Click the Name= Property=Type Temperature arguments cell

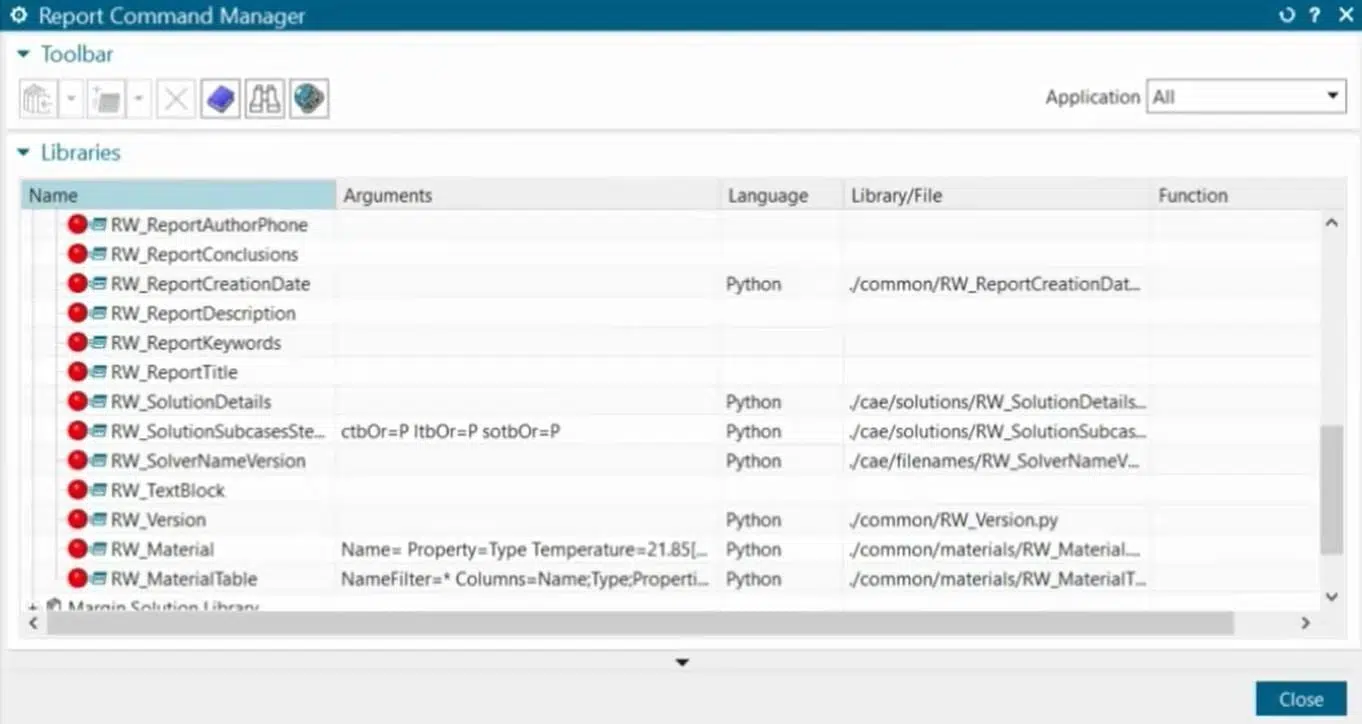(526, 549)
